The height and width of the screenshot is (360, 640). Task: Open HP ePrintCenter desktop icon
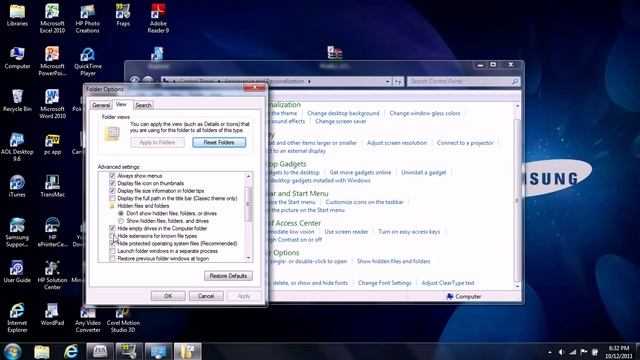[x=52, y=233]
